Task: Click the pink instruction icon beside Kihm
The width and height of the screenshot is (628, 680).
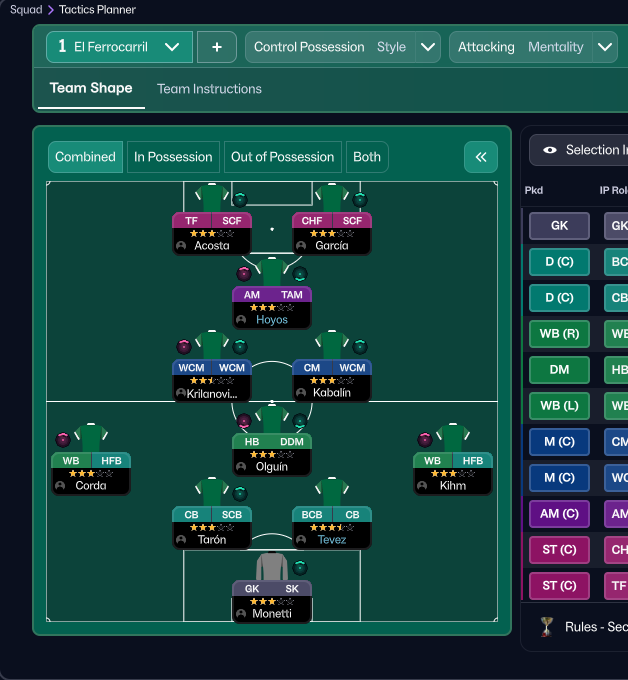Action: coord(425,439)
